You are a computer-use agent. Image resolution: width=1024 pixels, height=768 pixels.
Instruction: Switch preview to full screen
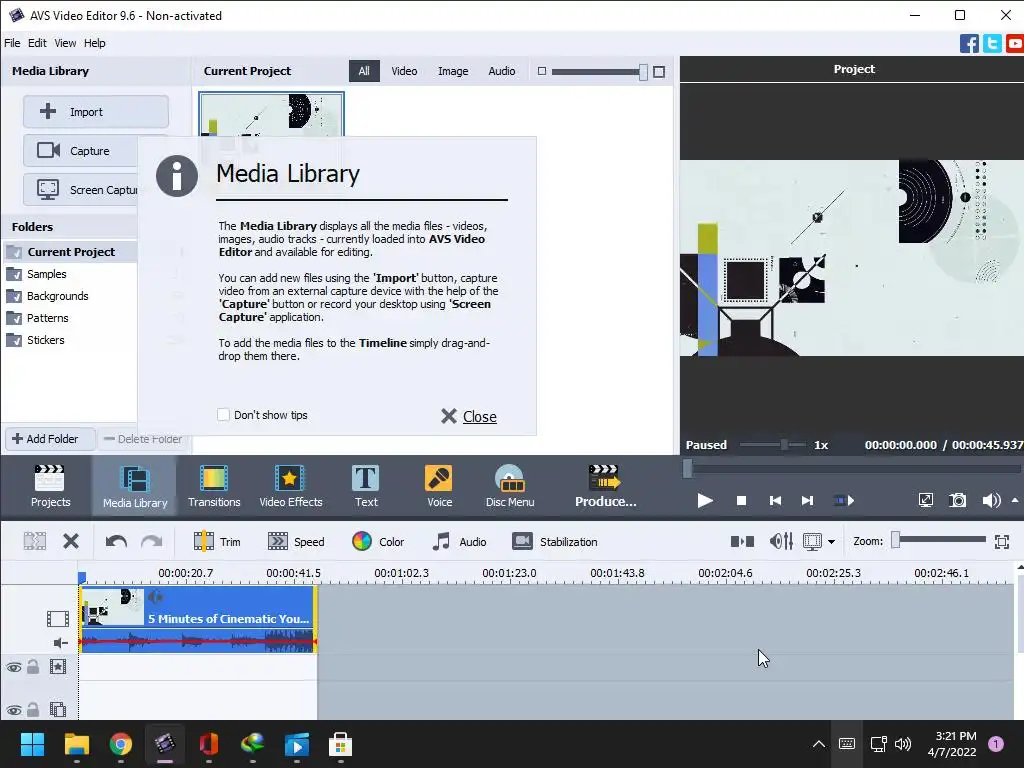tap(925, 501)
